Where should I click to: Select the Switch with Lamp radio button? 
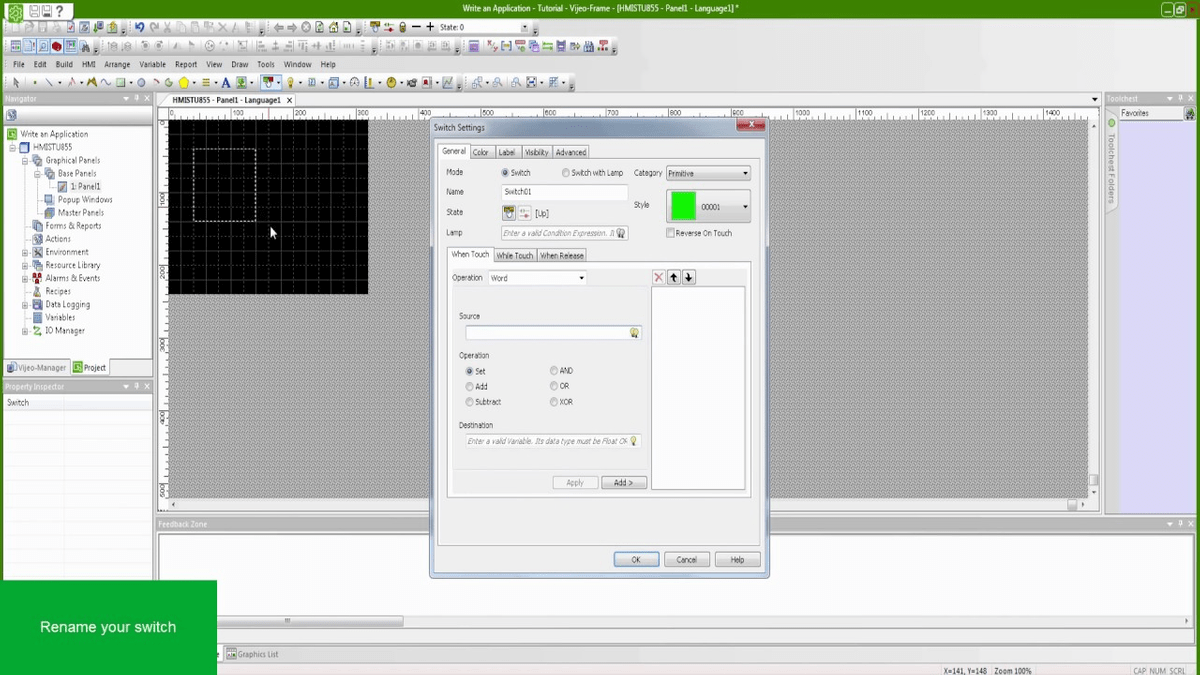[566, 173]
